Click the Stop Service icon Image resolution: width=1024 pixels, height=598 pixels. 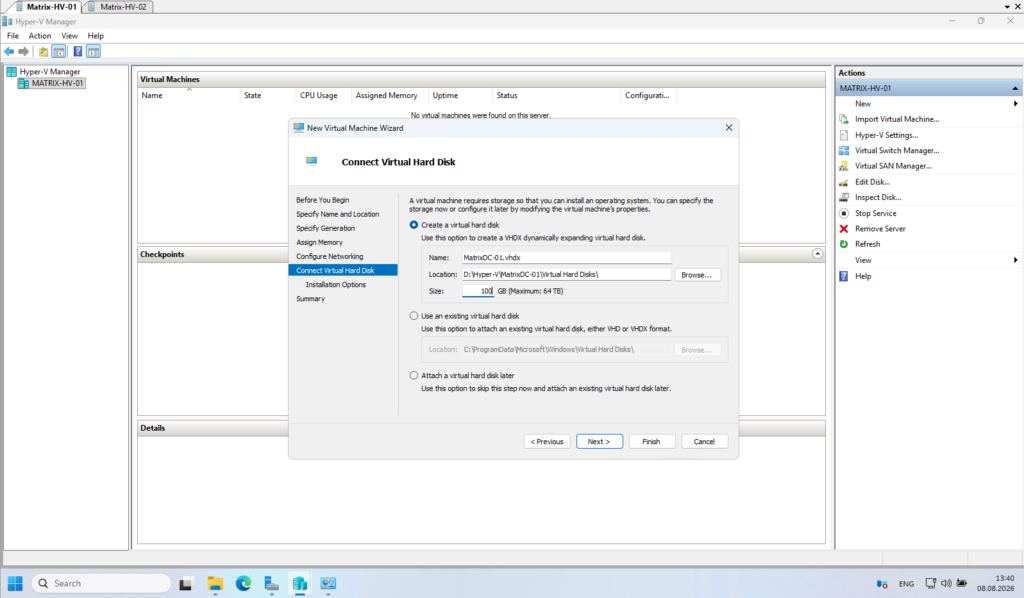(x=844, y=213)
